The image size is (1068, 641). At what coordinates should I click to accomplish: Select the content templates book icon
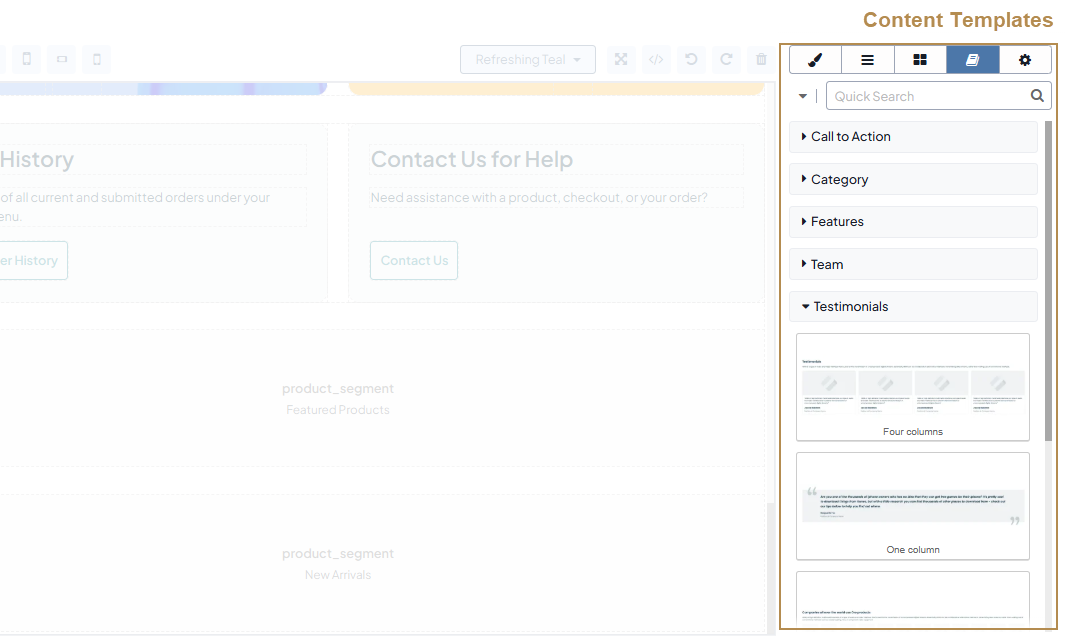[972, 60]
